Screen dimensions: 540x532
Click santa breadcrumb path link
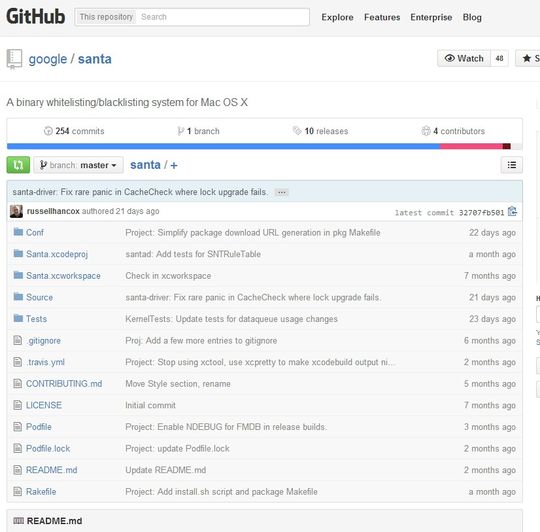(145, 165)
